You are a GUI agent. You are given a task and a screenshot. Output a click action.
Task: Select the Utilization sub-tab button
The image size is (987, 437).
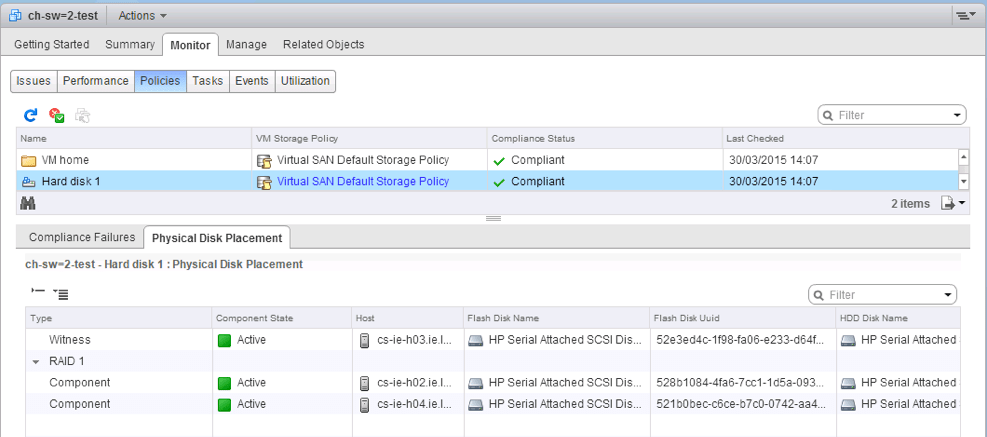(x=305, y=81)
